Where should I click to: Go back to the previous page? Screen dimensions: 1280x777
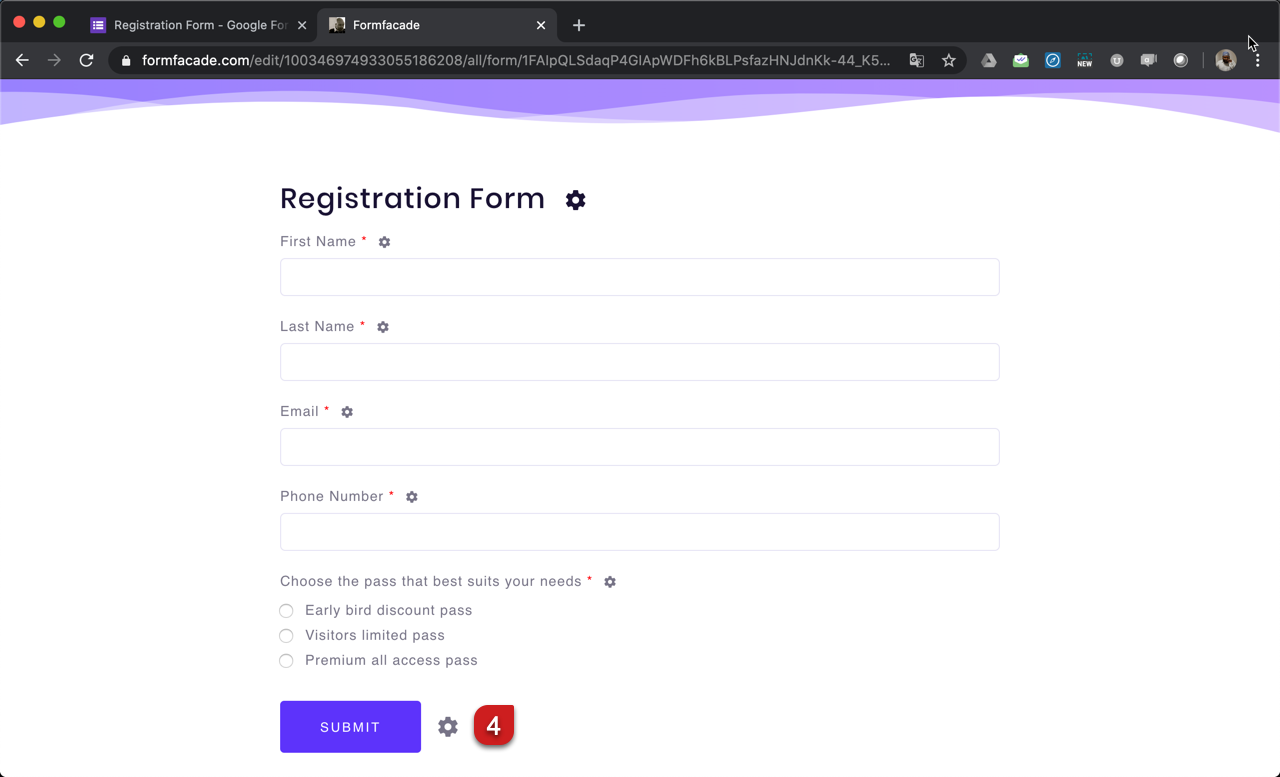tap(22, 60)
